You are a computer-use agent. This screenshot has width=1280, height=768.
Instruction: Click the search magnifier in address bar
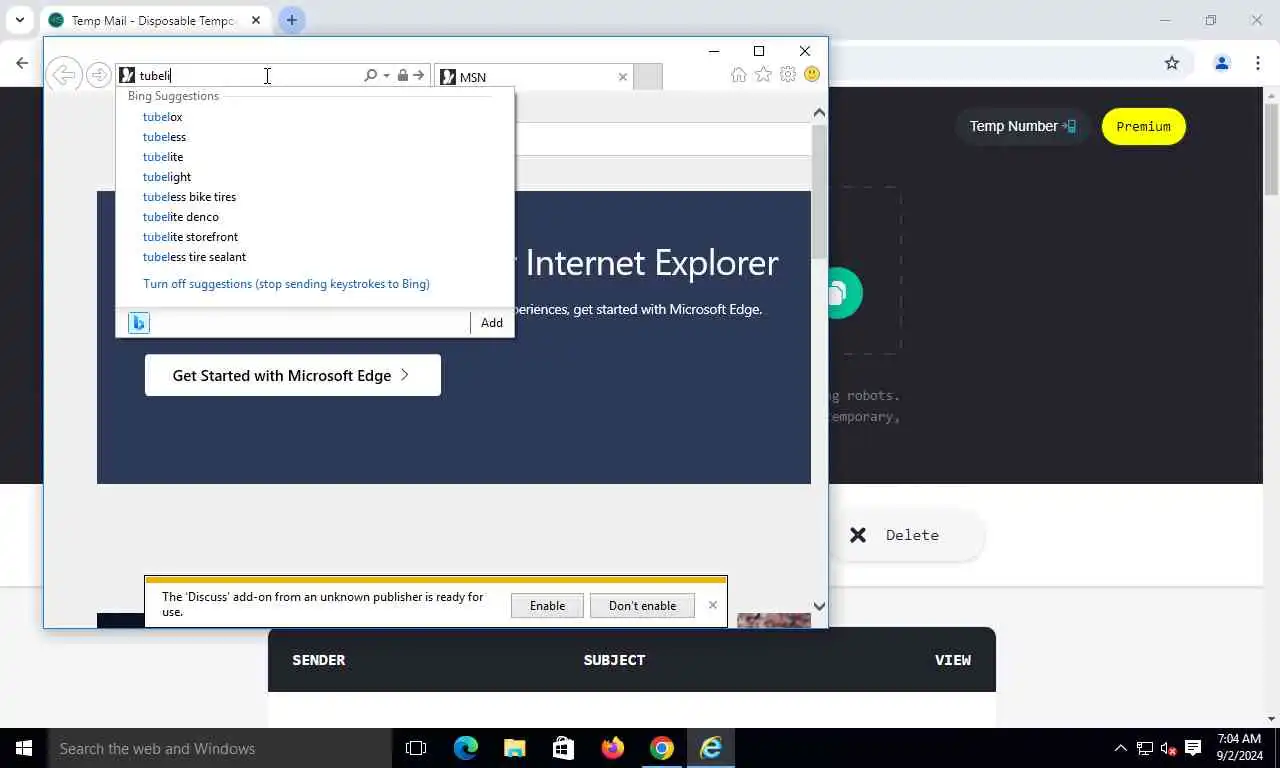[x=370, y=75]
